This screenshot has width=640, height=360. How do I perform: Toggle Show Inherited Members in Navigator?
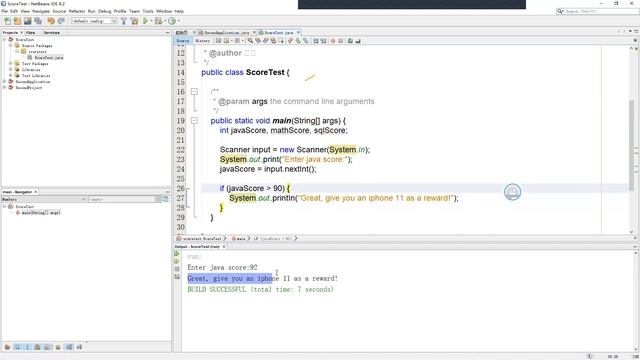7,347
